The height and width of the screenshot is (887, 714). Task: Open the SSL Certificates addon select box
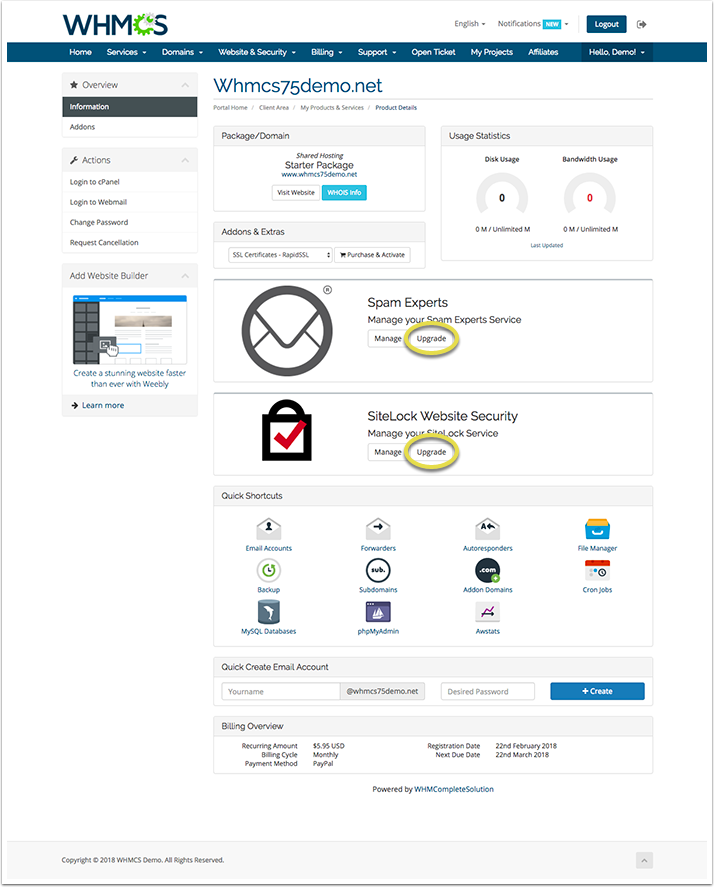pos(280,255)
